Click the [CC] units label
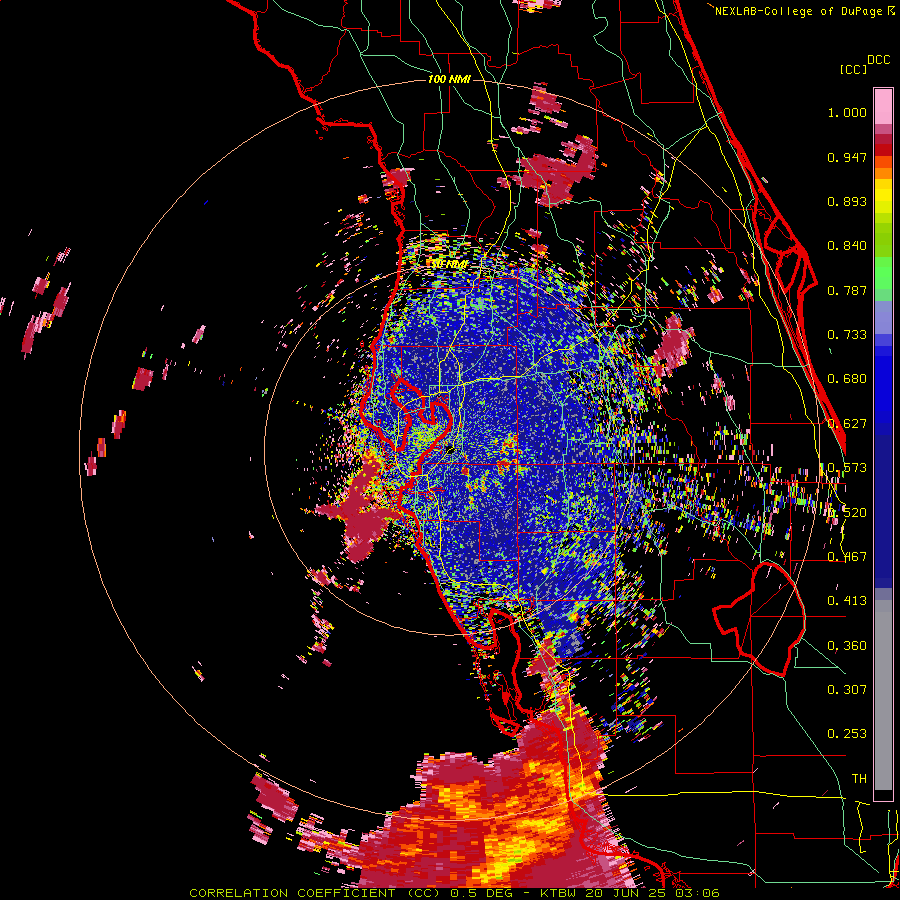 (x=853, y=69)
